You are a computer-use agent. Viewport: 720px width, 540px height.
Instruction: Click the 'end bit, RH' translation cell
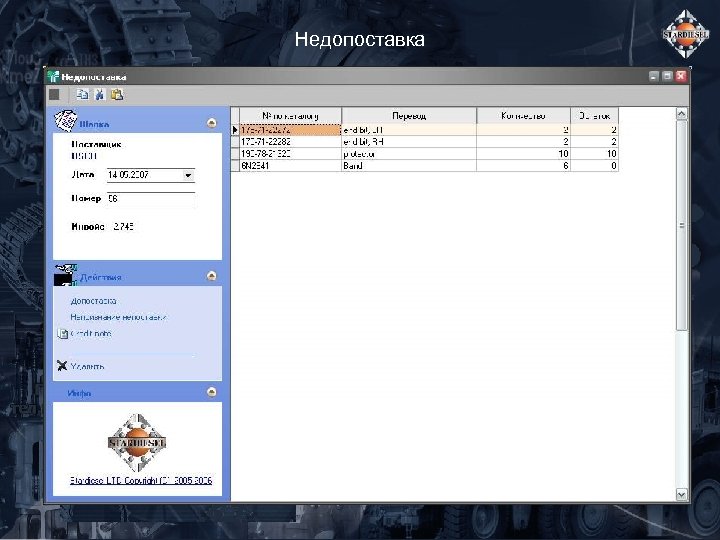[x=409, y=142]
